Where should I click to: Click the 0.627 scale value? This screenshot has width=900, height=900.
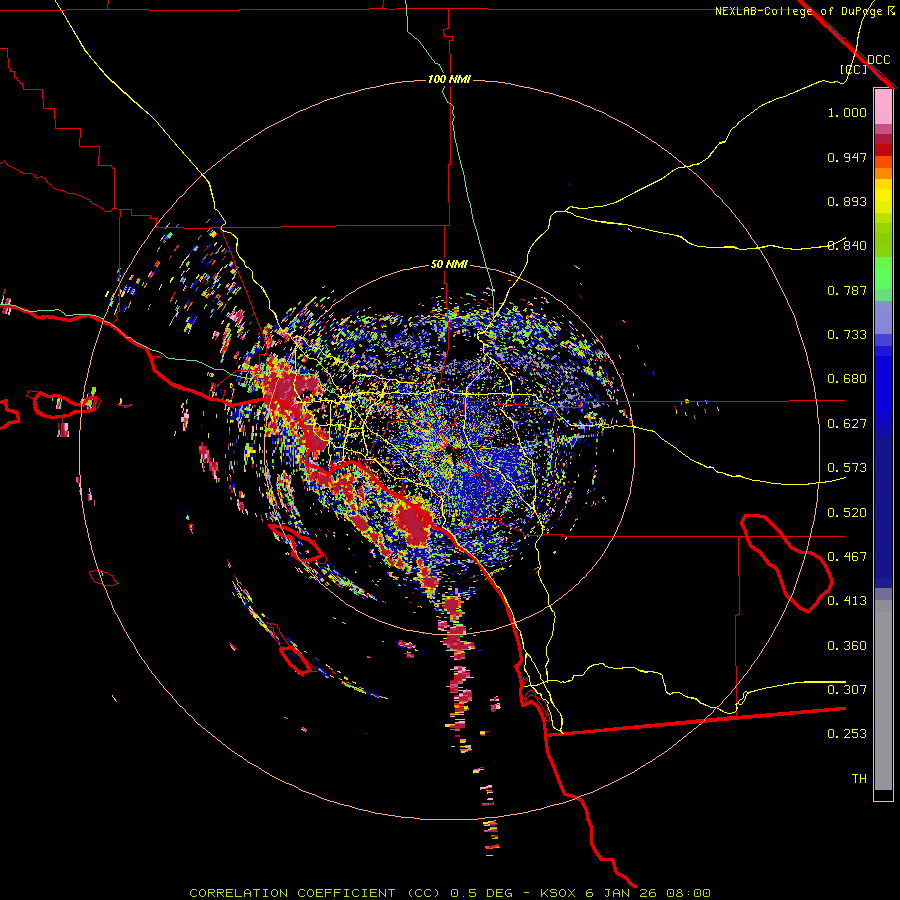tap(847, 424)
